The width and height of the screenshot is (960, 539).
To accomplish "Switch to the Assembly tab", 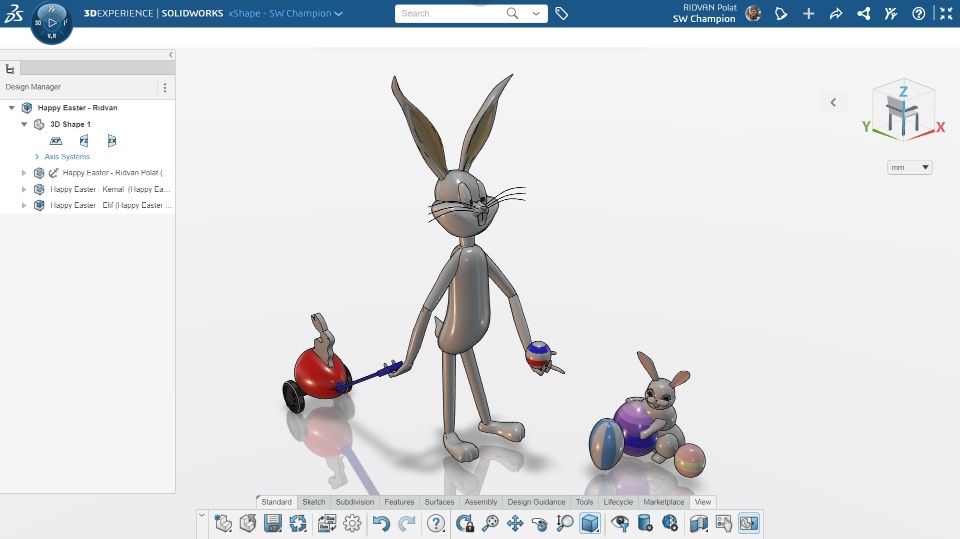I will tap(481, 502).
